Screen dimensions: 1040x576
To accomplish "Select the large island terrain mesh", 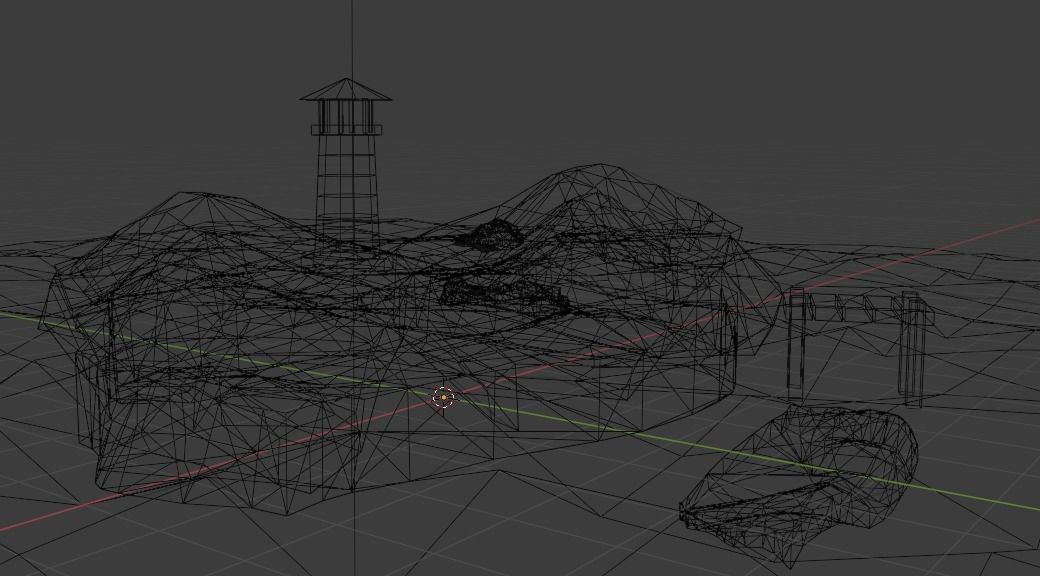I will coord(411,338).
